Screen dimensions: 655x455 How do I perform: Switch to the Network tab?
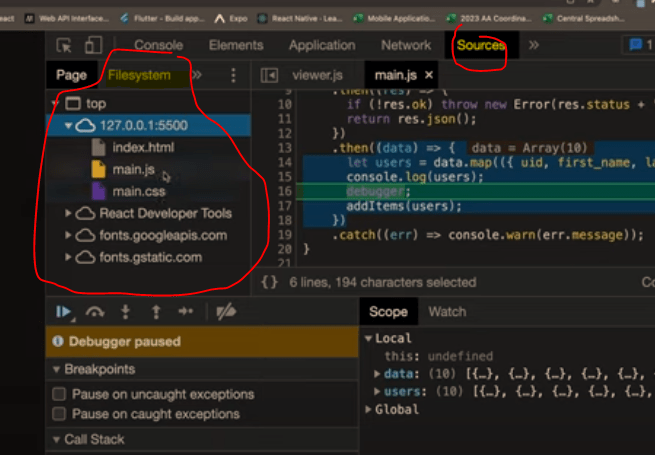point(405,45)
